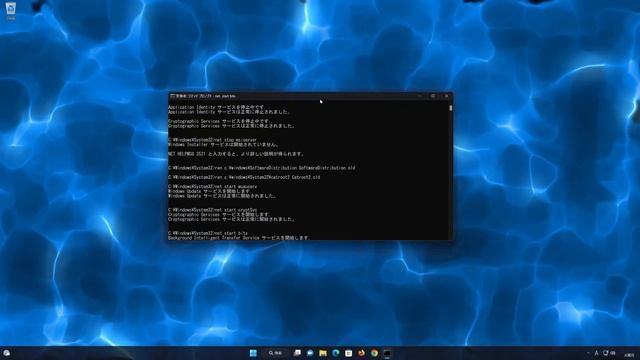Minimize the Command Prompt window
This screenshot has height=360, width=640.
click(x=419, y=96)
